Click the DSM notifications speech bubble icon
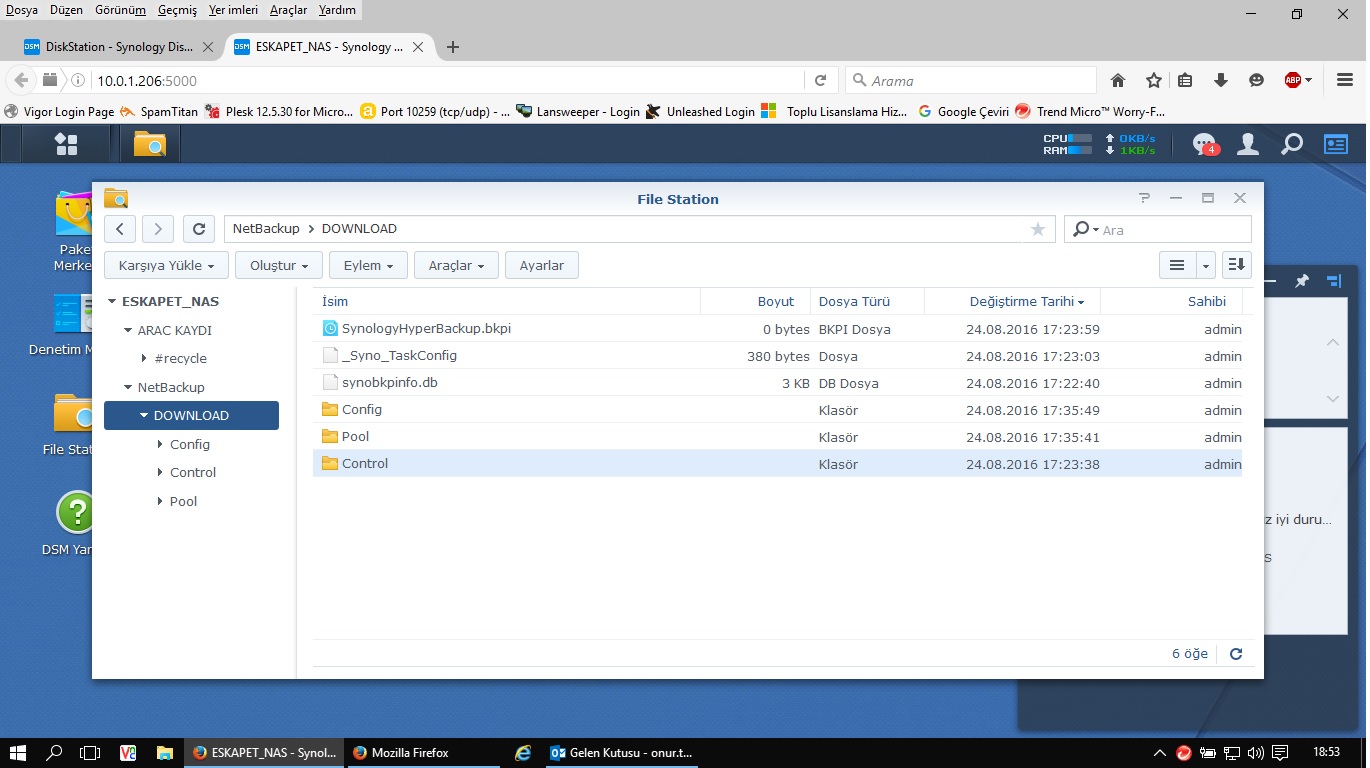 1205,145
